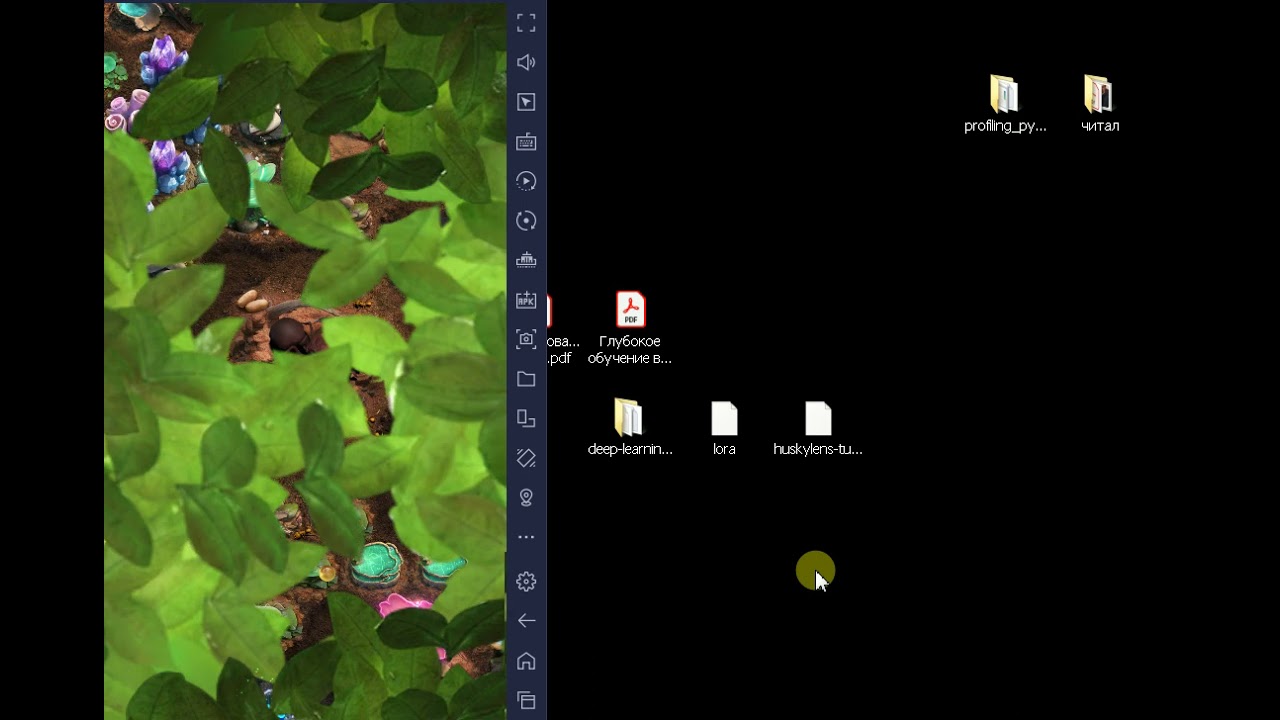Click the install APK icon

(x=526, y=300)
